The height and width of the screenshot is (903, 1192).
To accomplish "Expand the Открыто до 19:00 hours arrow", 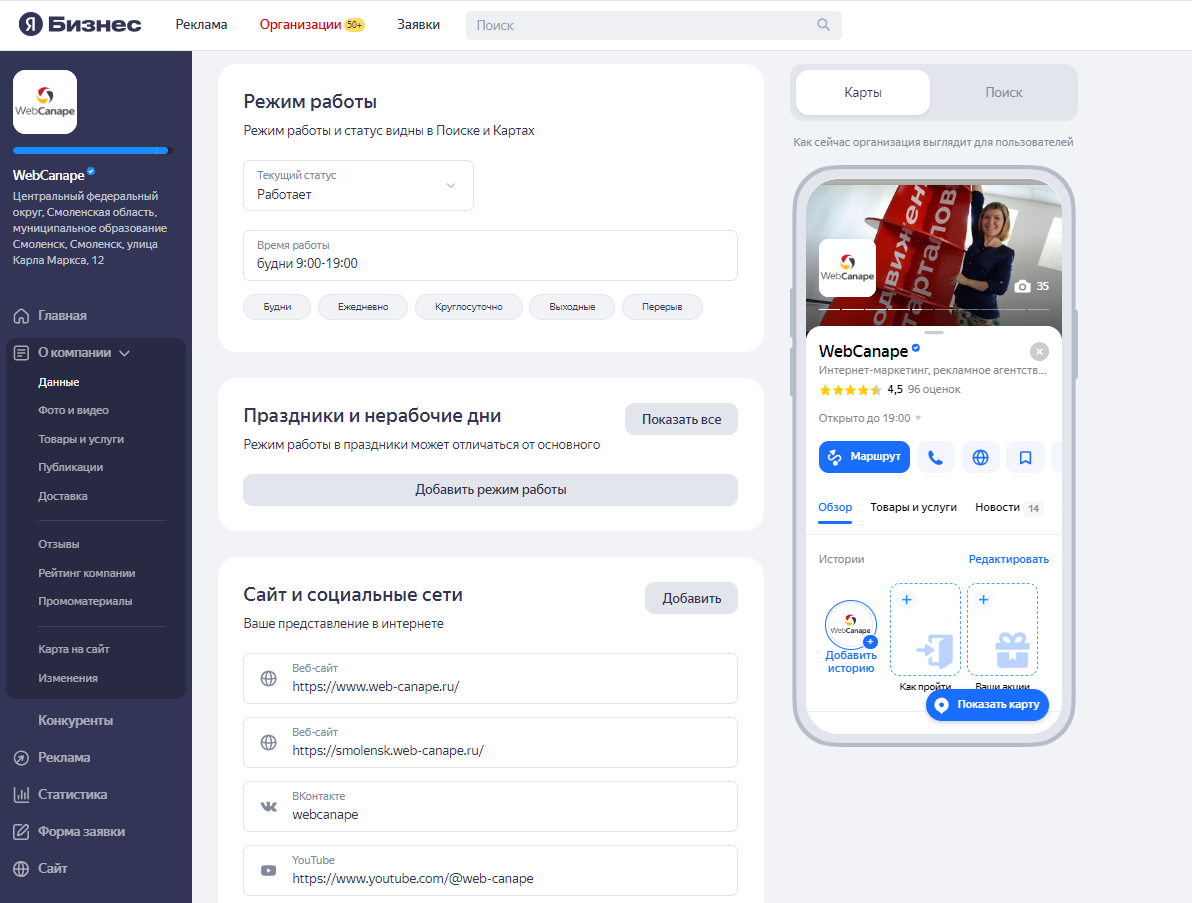I will point(918,418).
